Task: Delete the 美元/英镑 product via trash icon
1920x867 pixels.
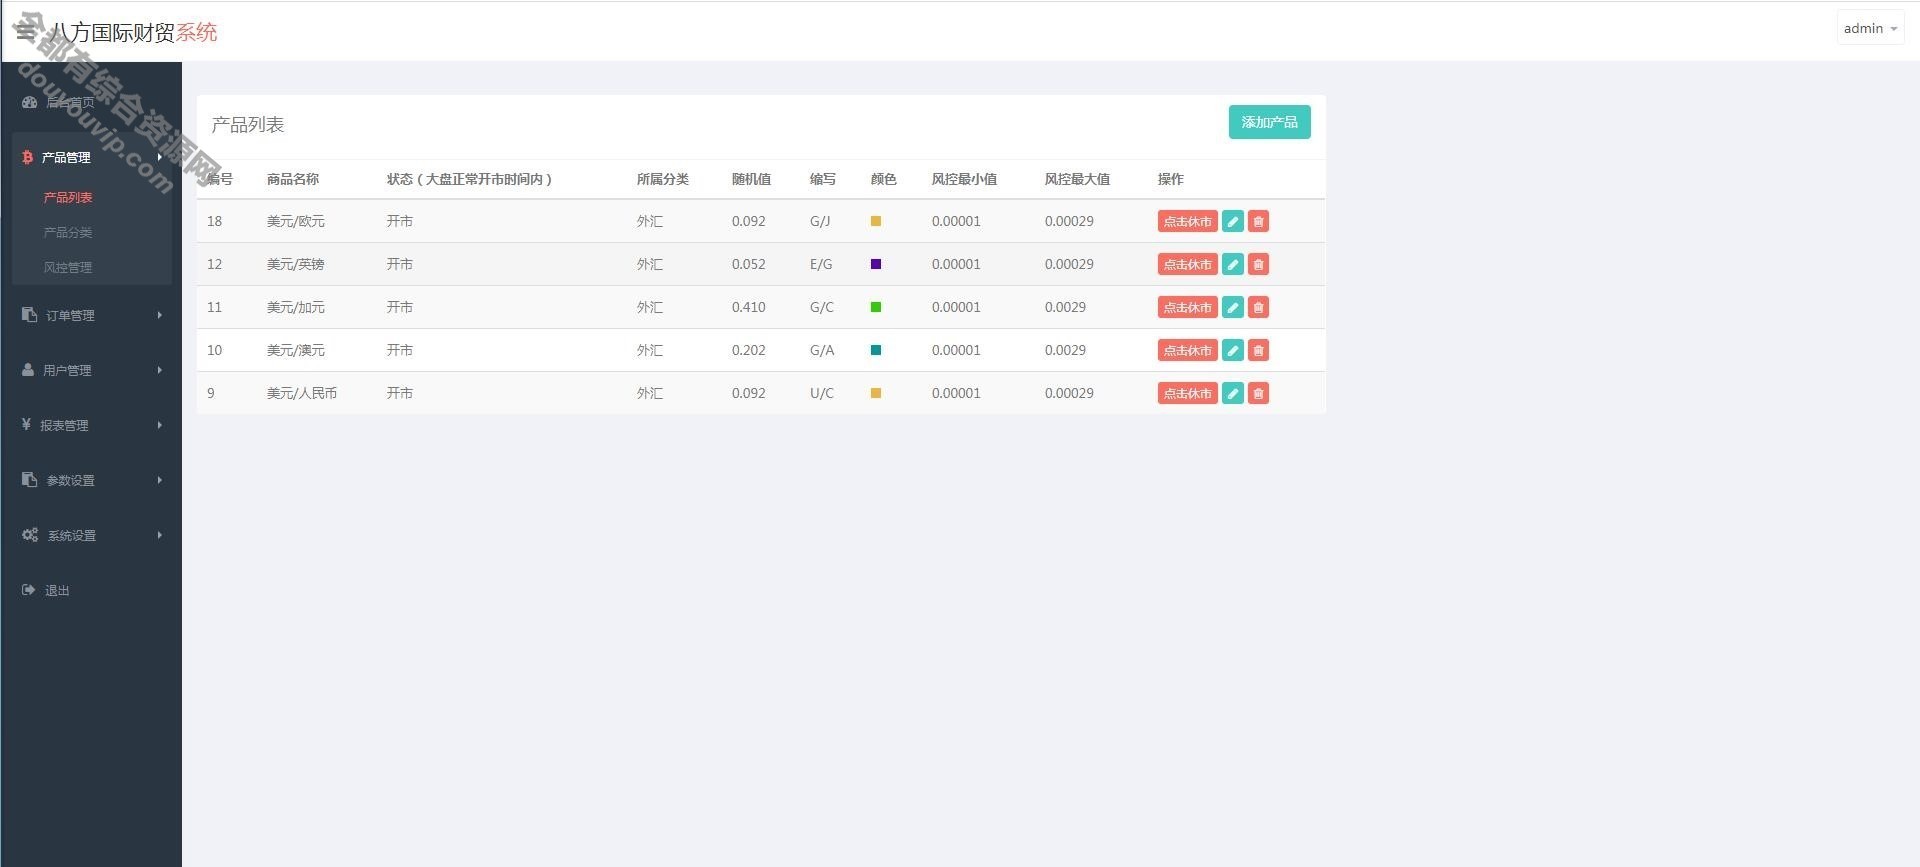Action: pyautogui.click(x=1258, y=264)
